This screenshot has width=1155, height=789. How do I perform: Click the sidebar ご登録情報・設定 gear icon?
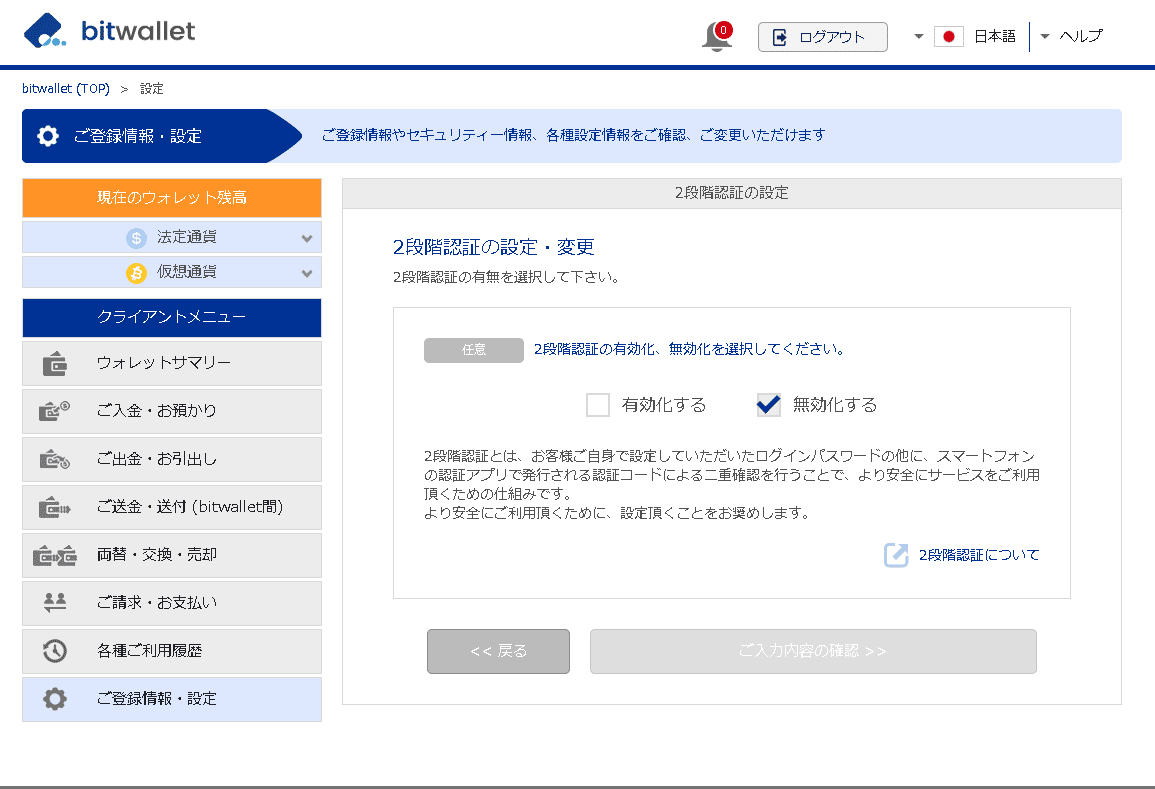click(x=55, y=698)
